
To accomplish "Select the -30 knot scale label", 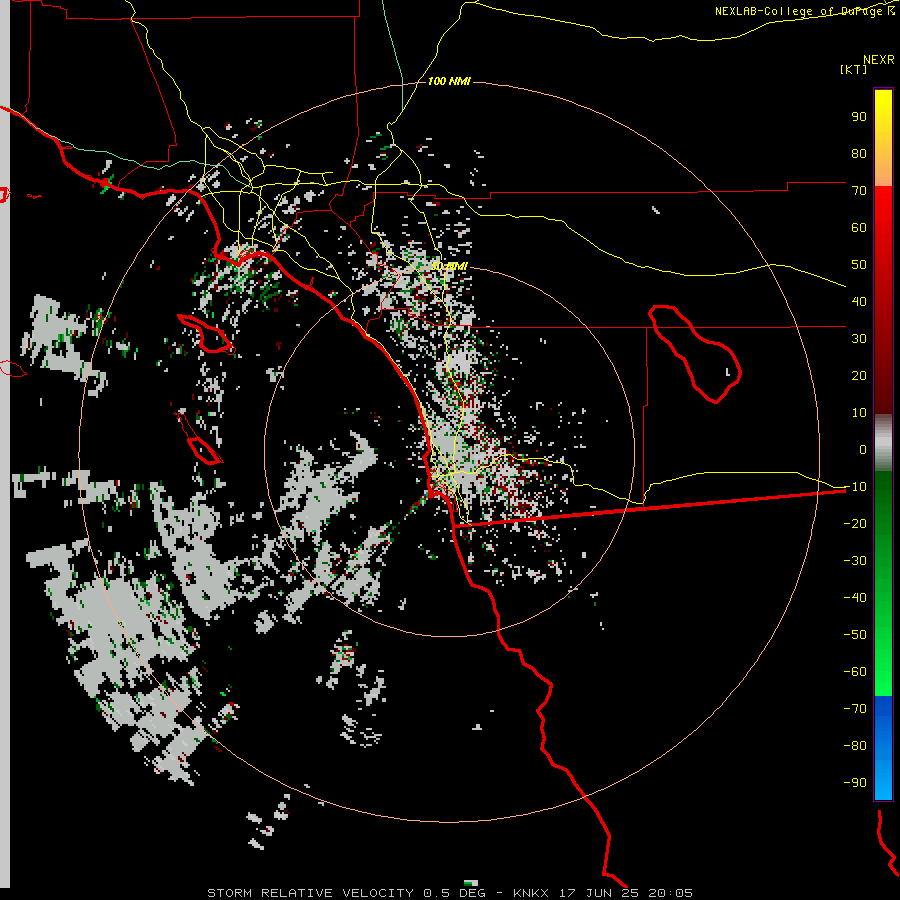I will pyautogui.click(x=855, y=561).
